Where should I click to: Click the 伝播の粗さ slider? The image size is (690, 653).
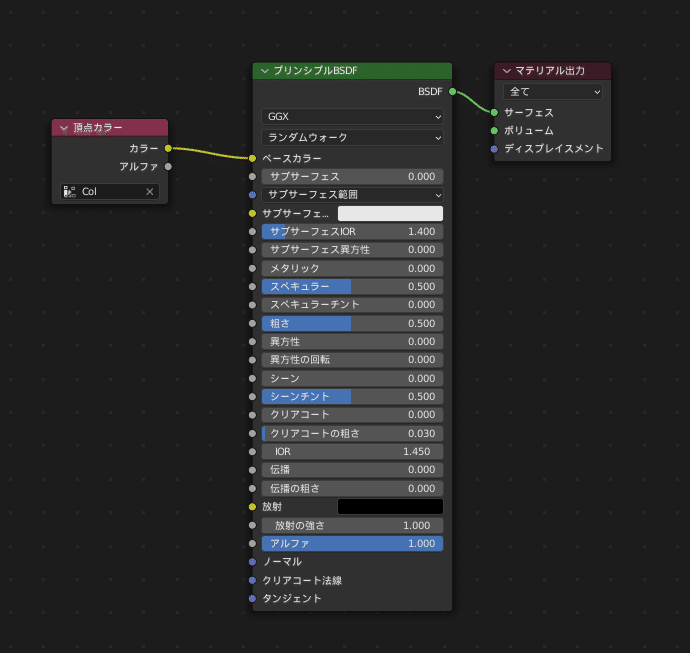point(352,488)
